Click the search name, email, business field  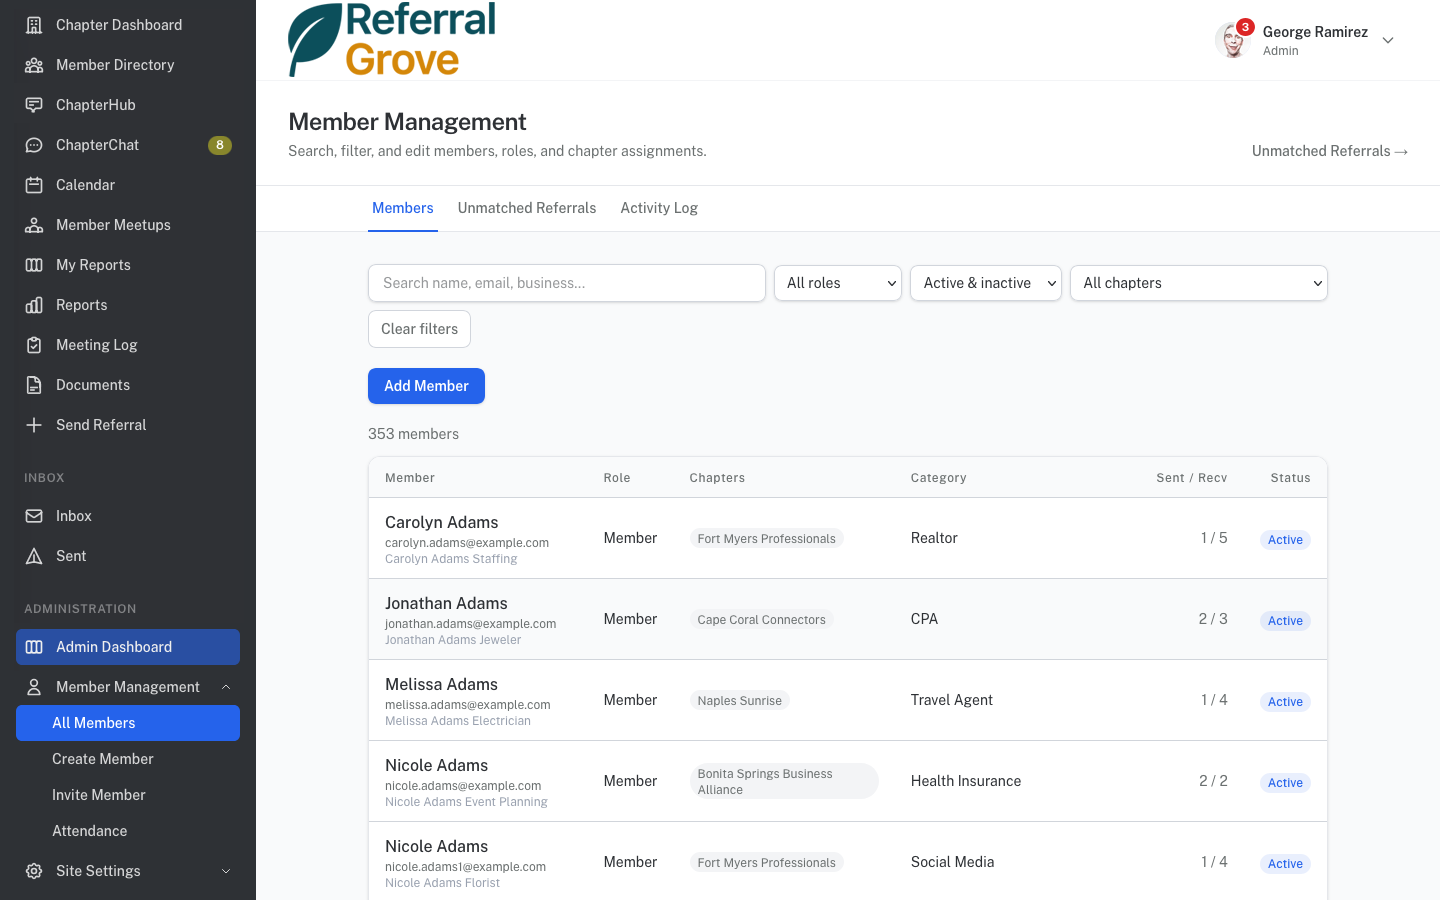click(567, 283)
